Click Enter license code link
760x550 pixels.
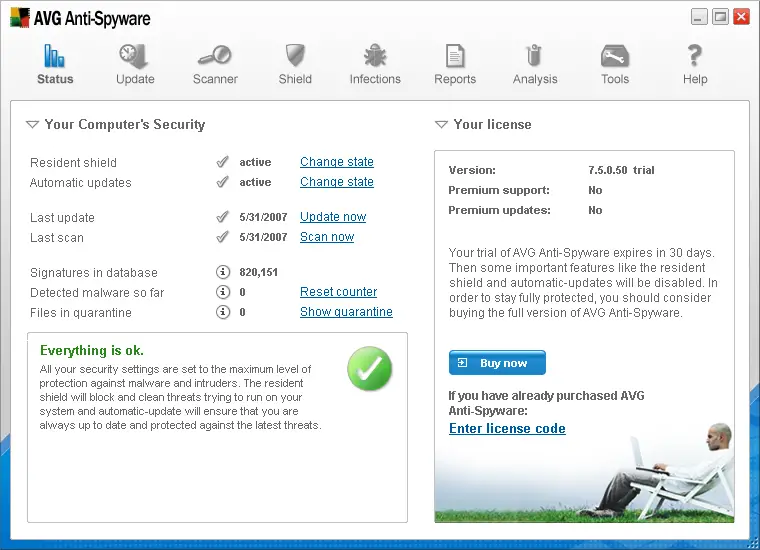click(x=507, y=429)
